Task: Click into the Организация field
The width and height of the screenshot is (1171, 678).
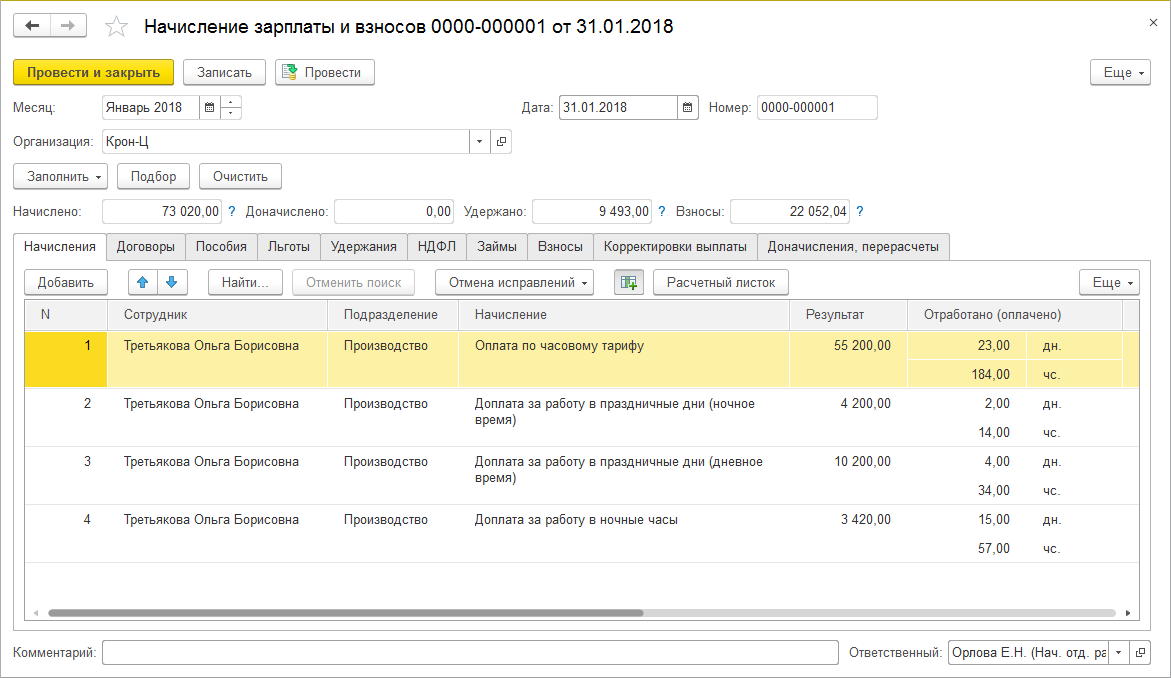Action: point(285,141)
